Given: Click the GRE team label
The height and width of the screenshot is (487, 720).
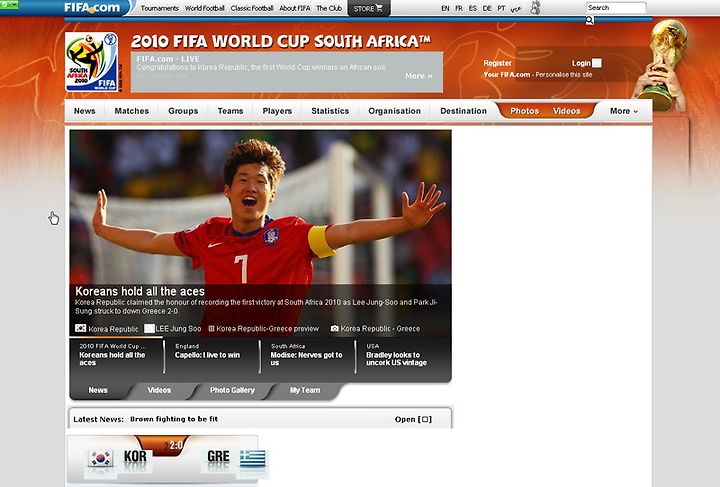Looking at the screenshot, I should pos(218,456).
